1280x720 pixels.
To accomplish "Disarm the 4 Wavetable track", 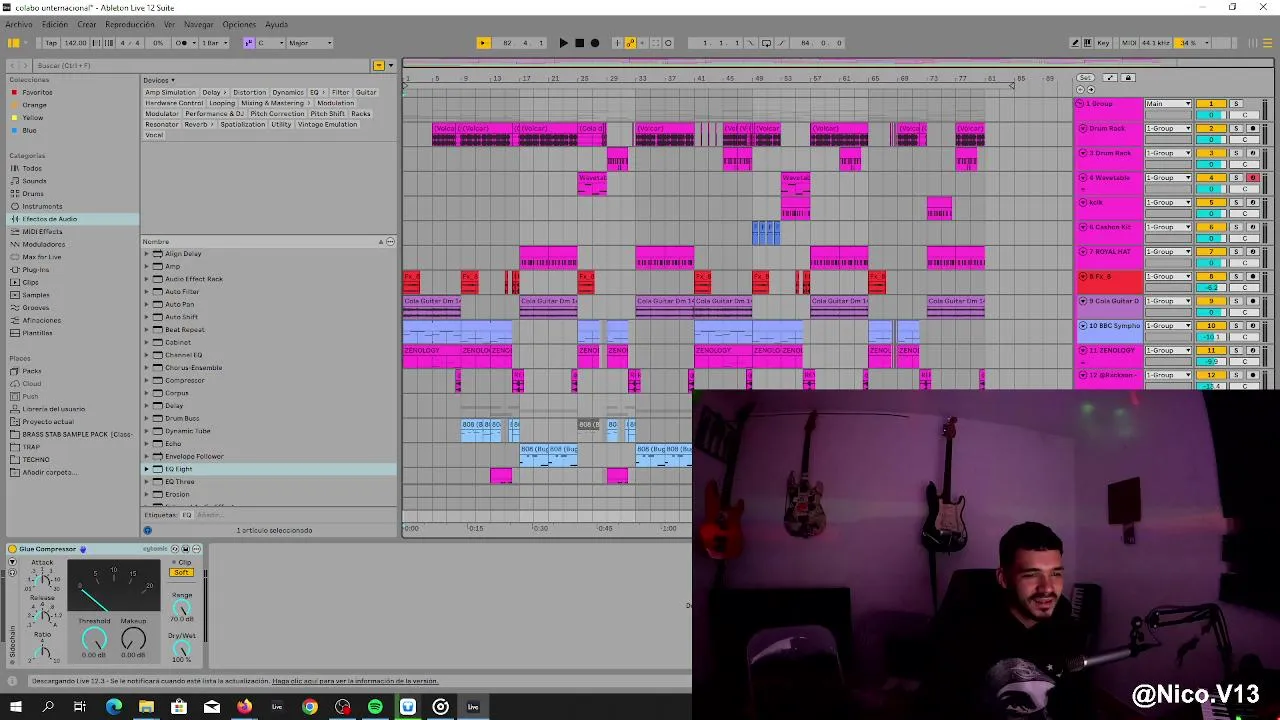I will (1252, 178).
